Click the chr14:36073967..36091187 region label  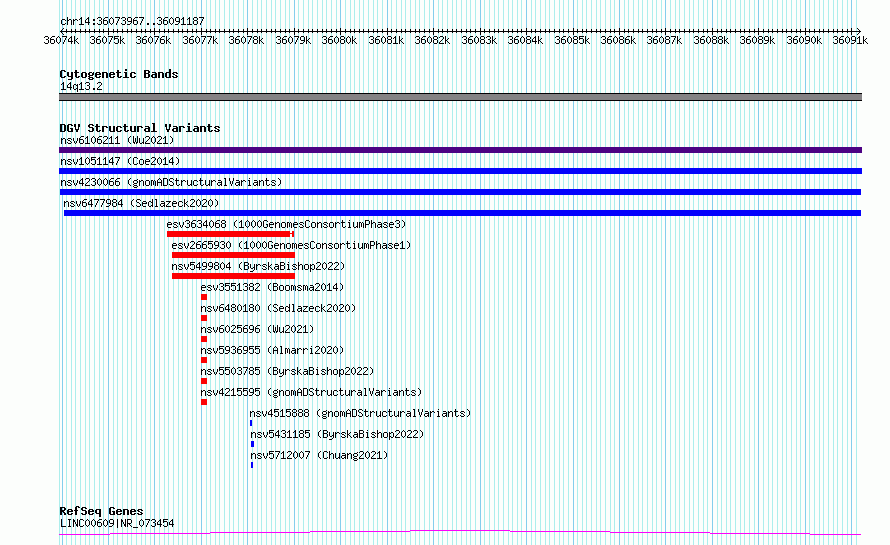pos(132,22)
